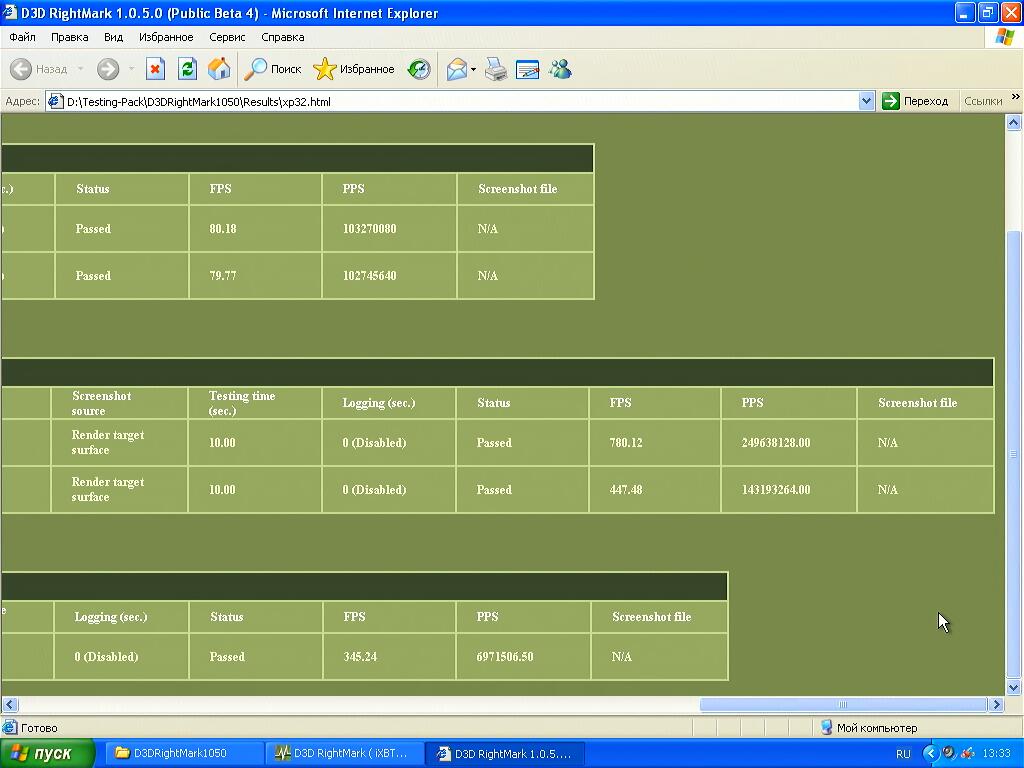Click the Пуск (Start) button

(47, 754)
